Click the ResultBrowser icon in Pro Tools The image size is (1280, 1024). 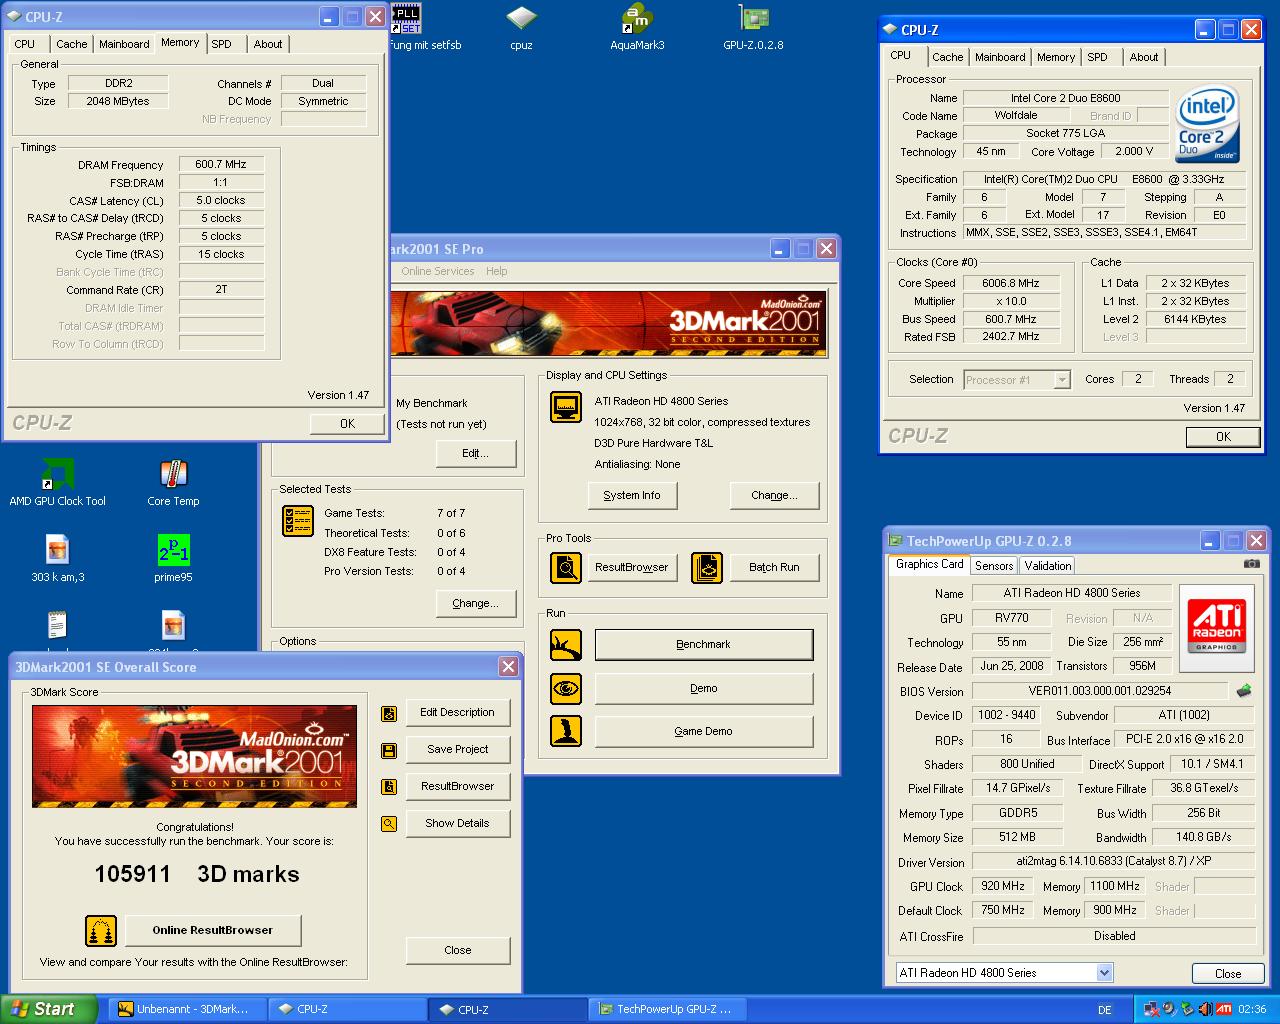point(566,567)
